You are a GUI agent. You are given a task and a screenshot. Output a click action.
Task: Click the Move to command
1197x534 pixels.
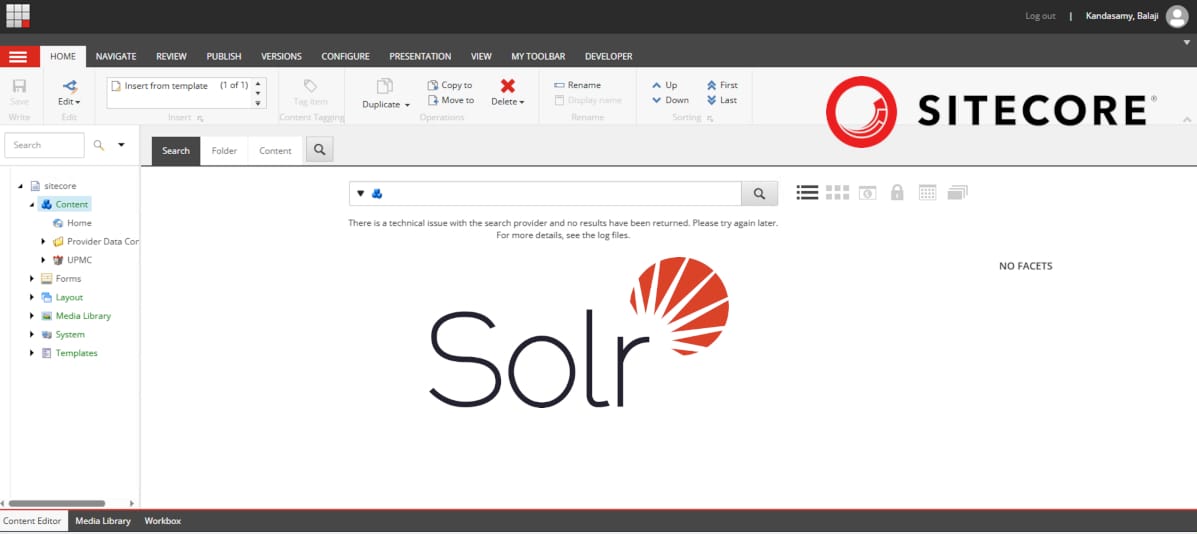click(x=450, y=100)
